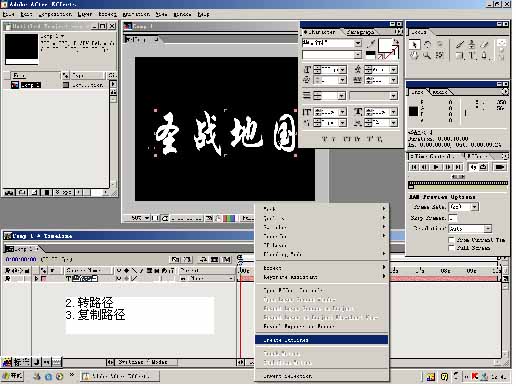Click the black color swatch in Info panel

[x=413, y=111]
